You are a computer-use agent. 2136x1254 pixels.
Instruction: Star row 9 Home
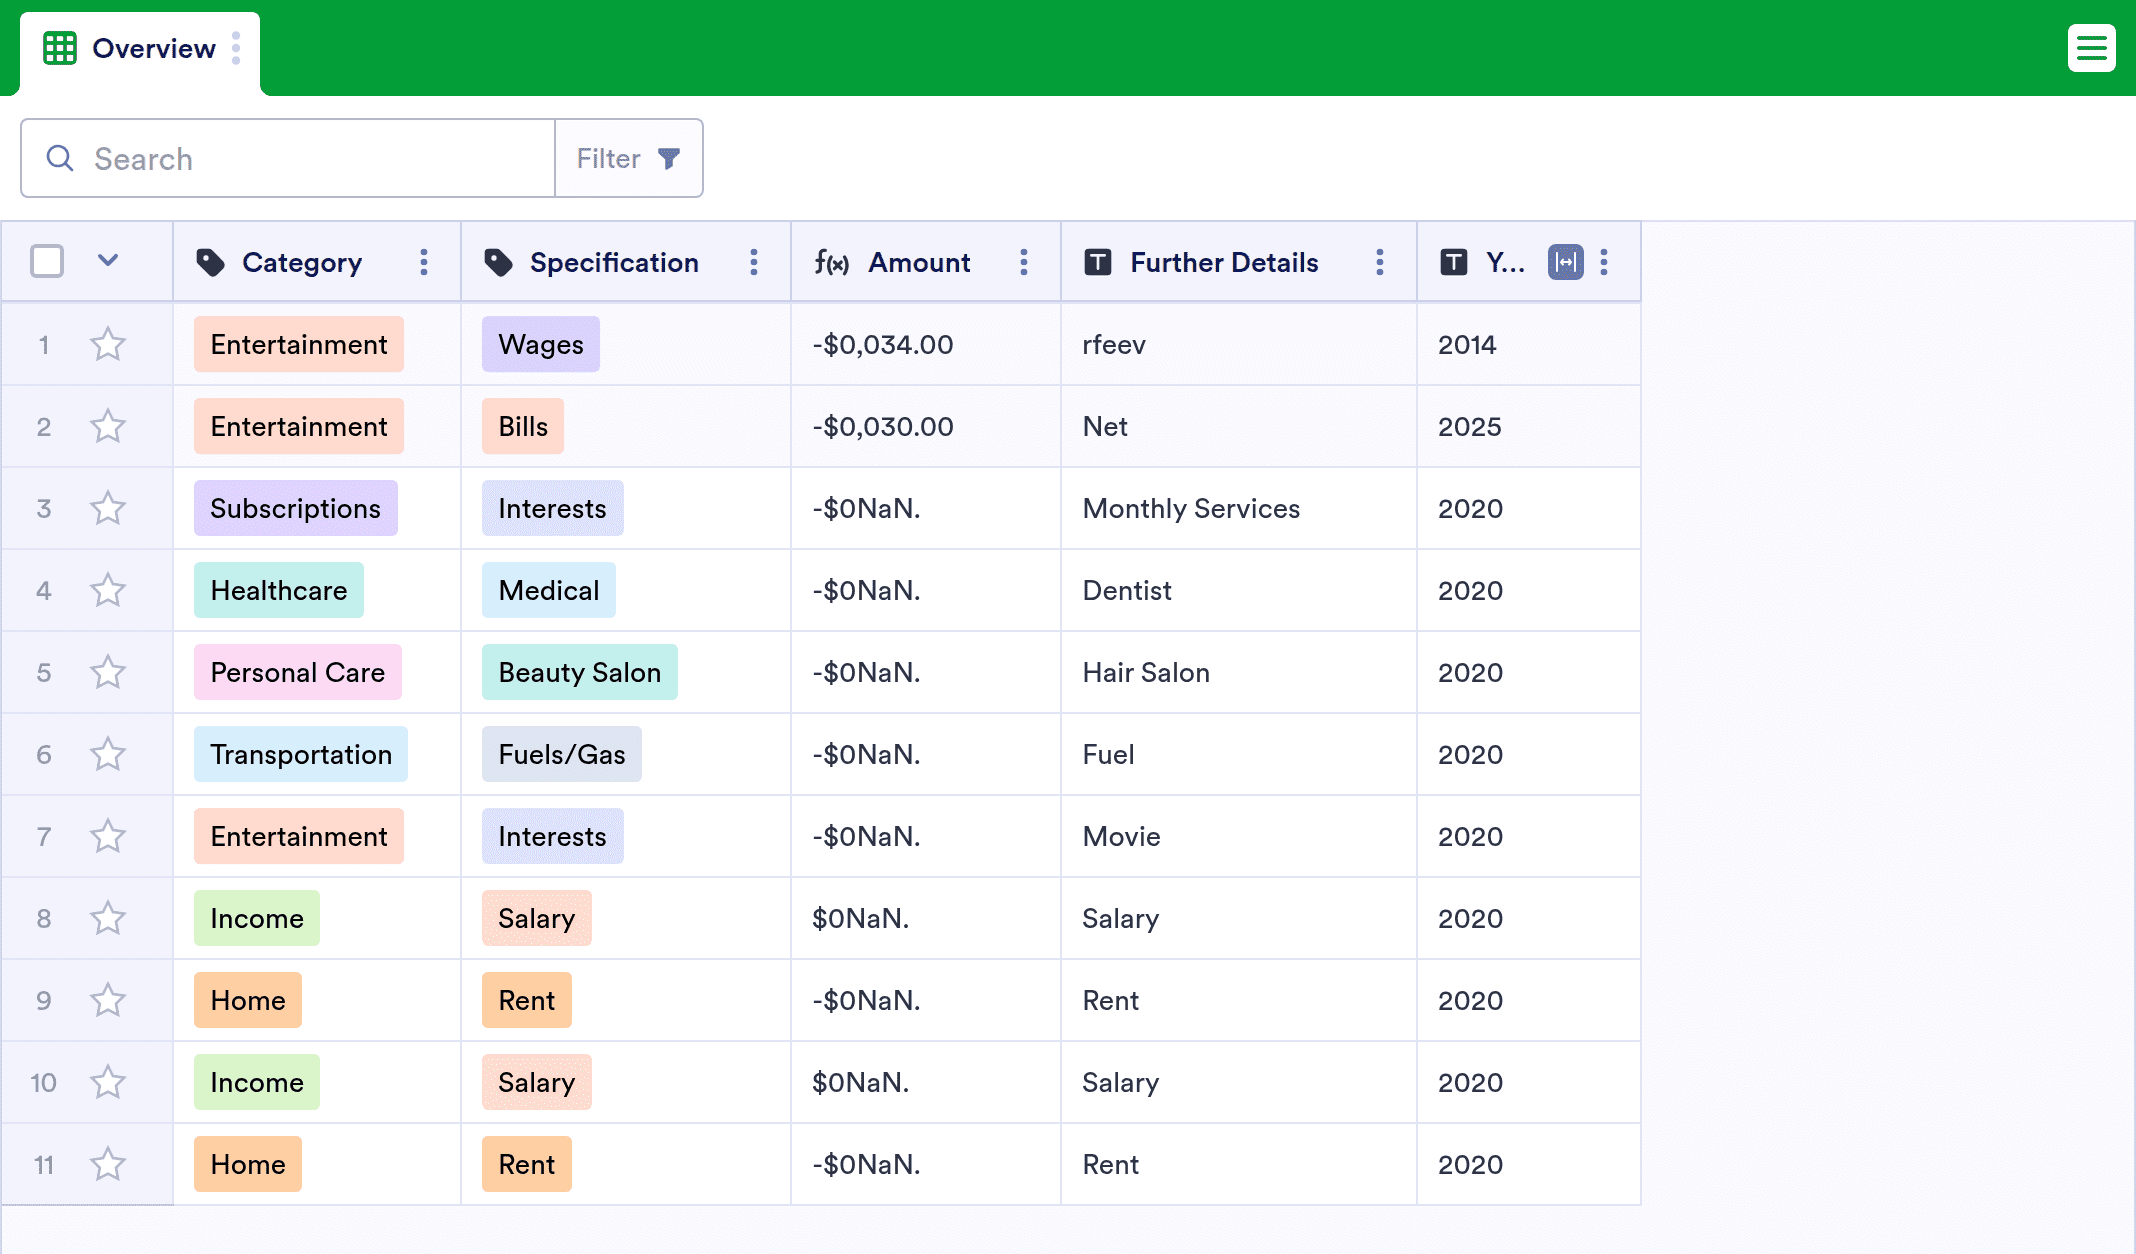pyautogui.click(x=108, y=1000)
